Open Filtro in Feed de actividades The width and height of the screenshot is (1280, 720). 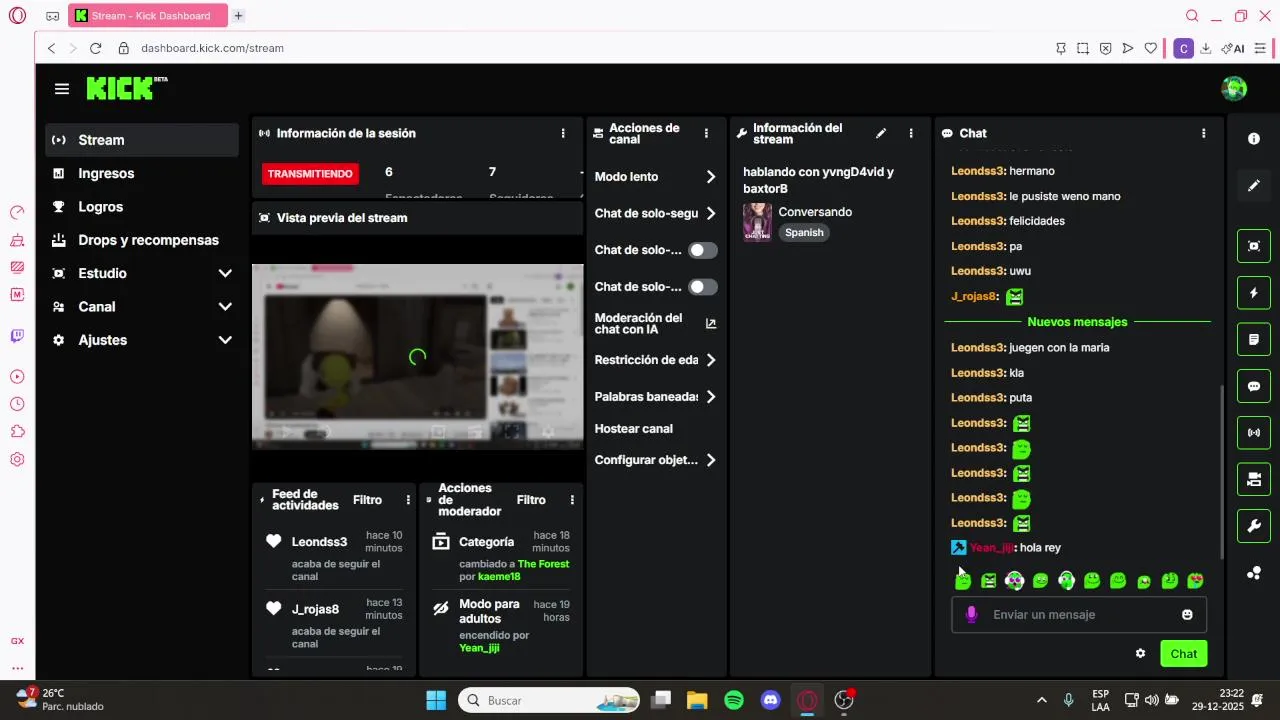point(367,500)
